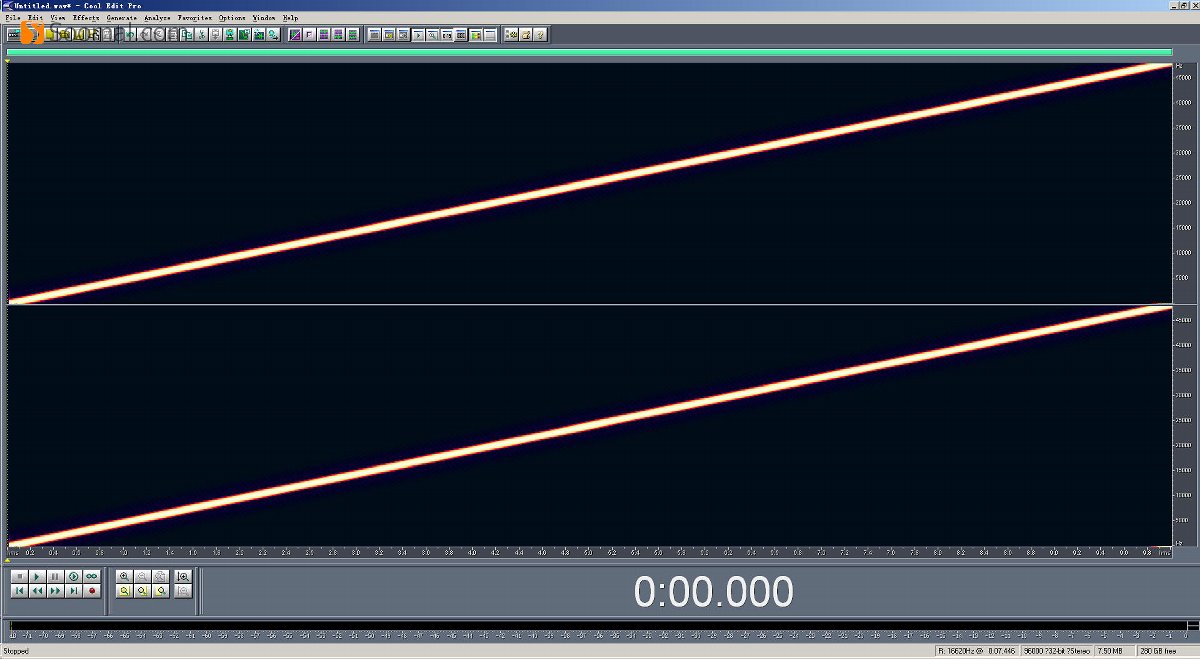Click the lower channel spectral display
The width and height of the screenshot is (1200, 659).
pyautogui.click(x=589, y=426)
